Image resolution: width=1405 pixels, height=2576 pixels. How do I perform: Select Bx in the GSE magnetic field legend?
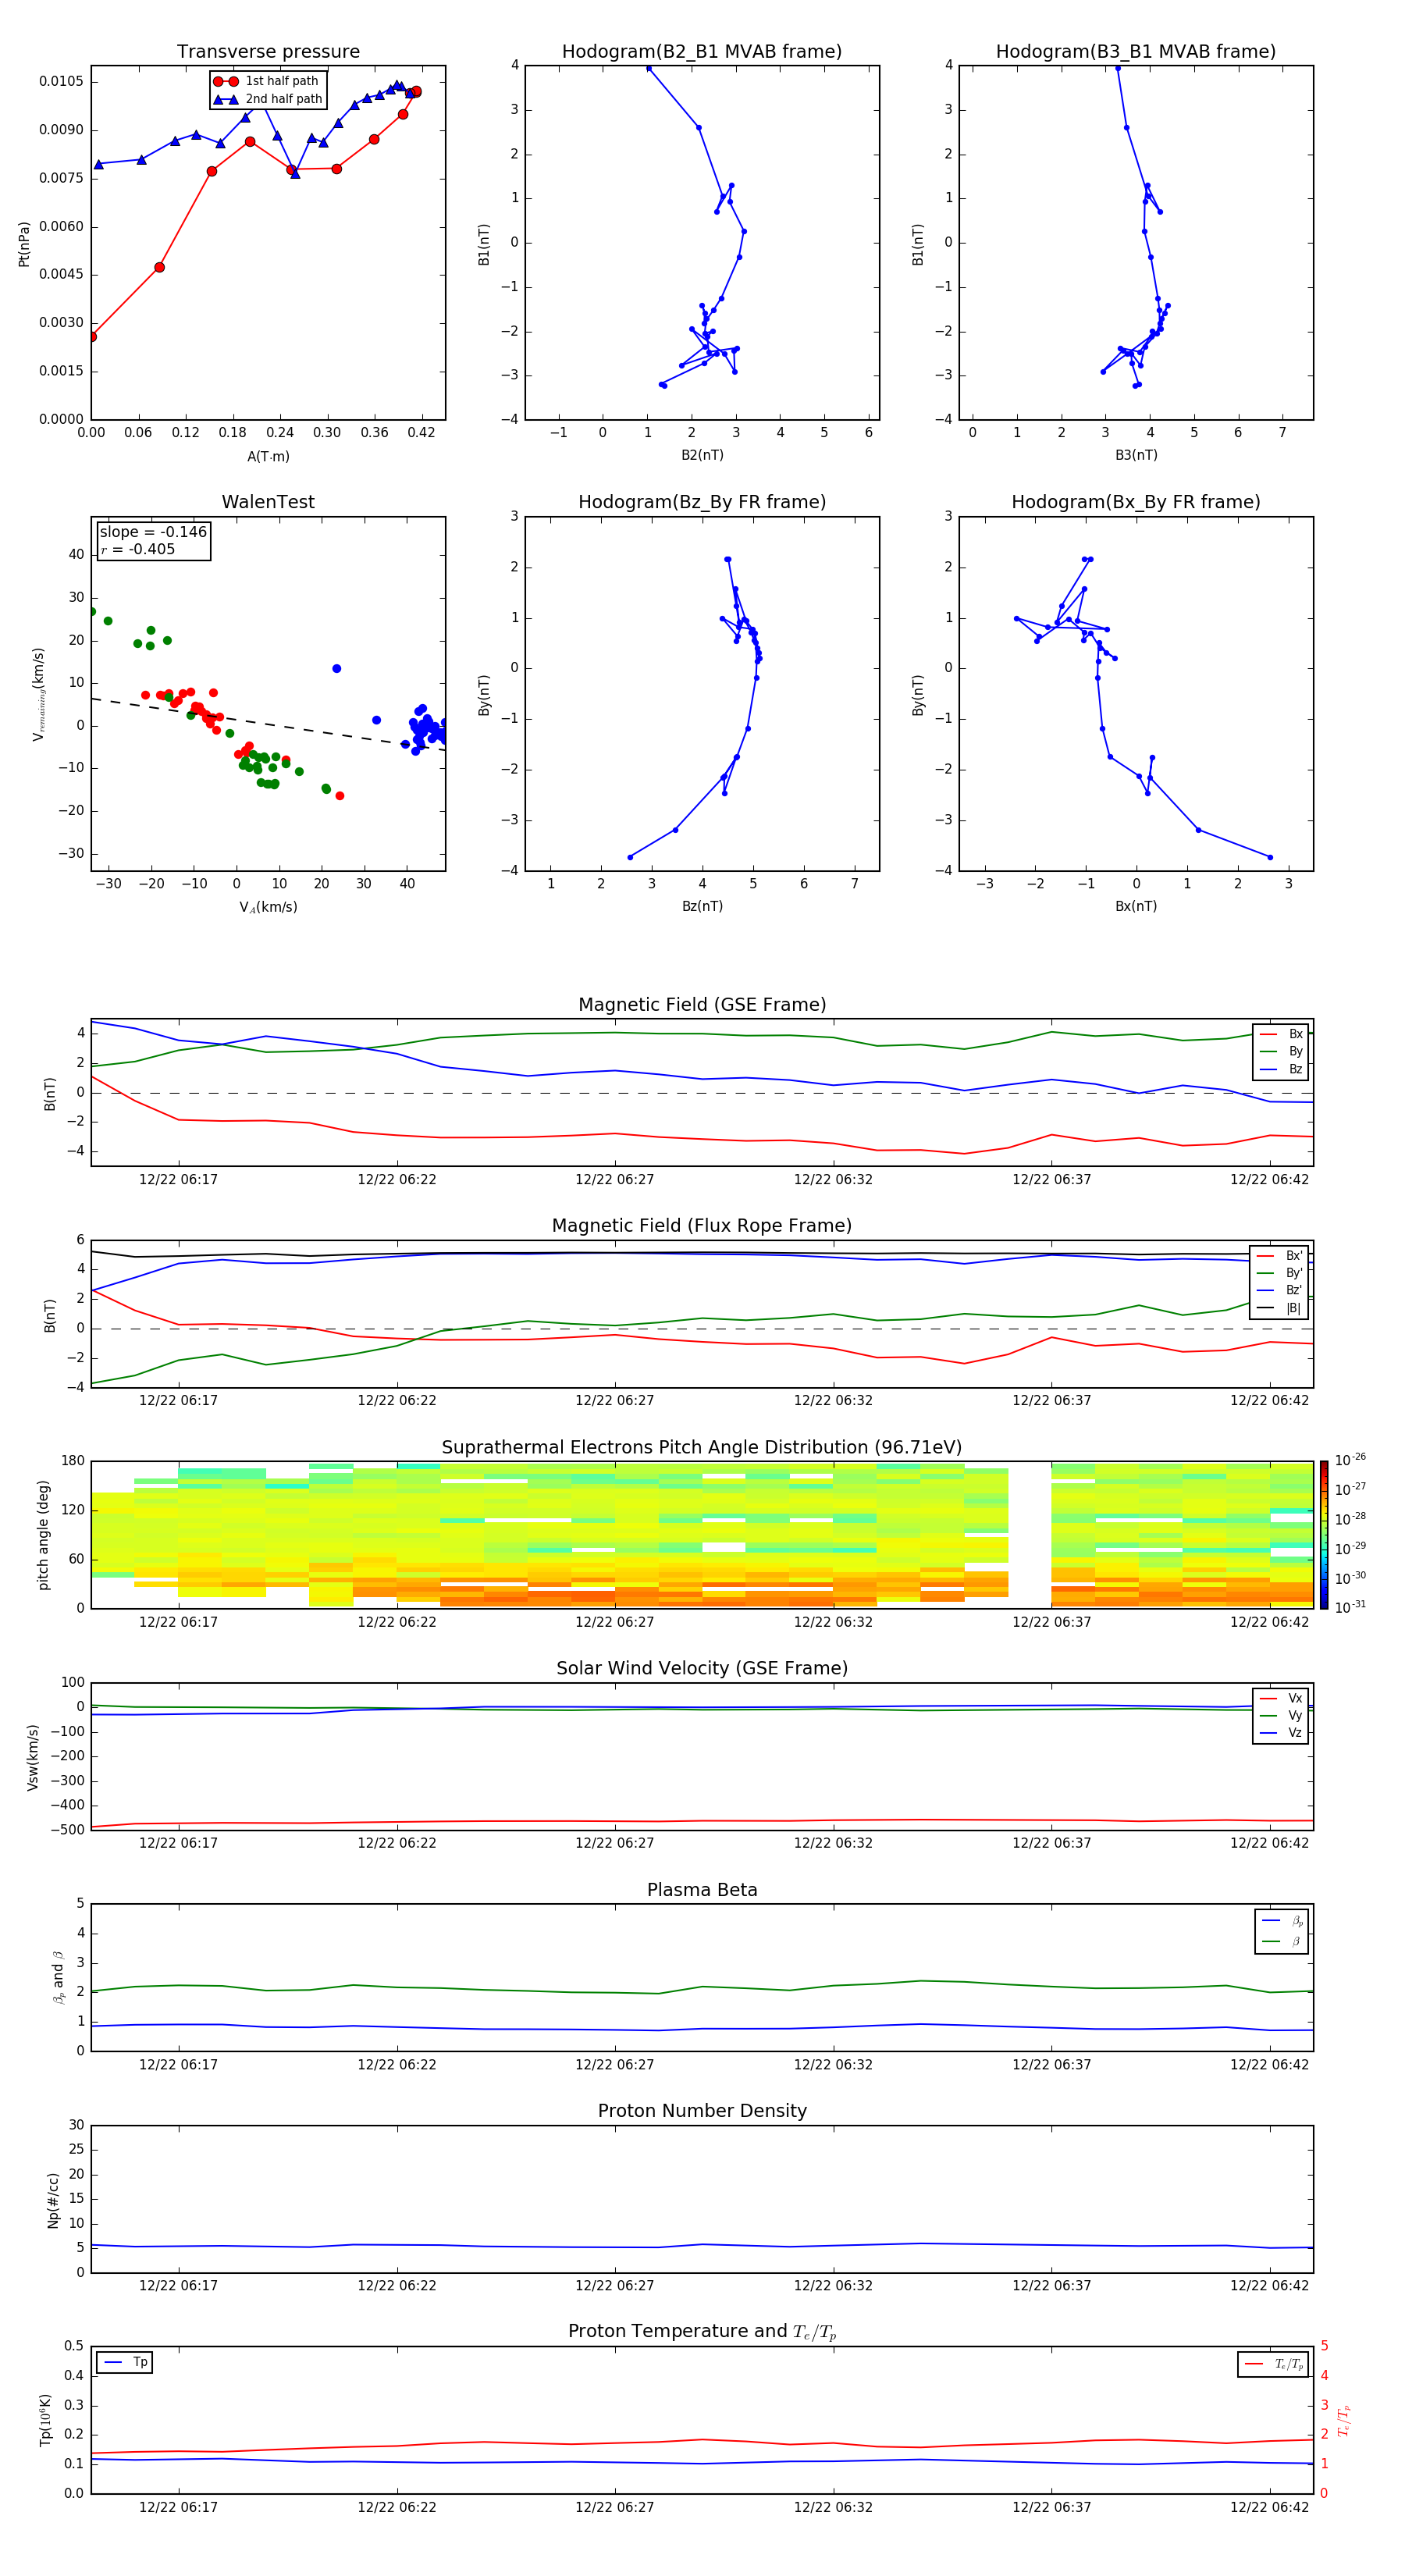tap(1281, 1034)
